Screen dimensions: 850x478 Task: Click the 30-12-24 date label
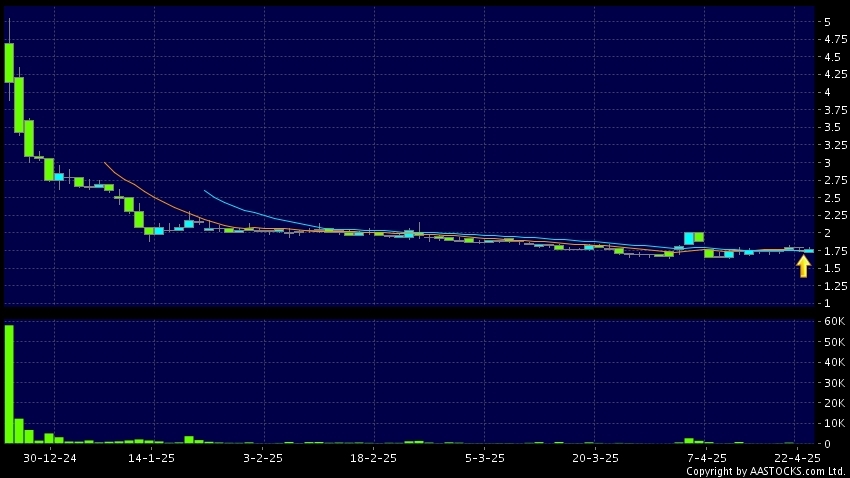[x=50, y=458]
